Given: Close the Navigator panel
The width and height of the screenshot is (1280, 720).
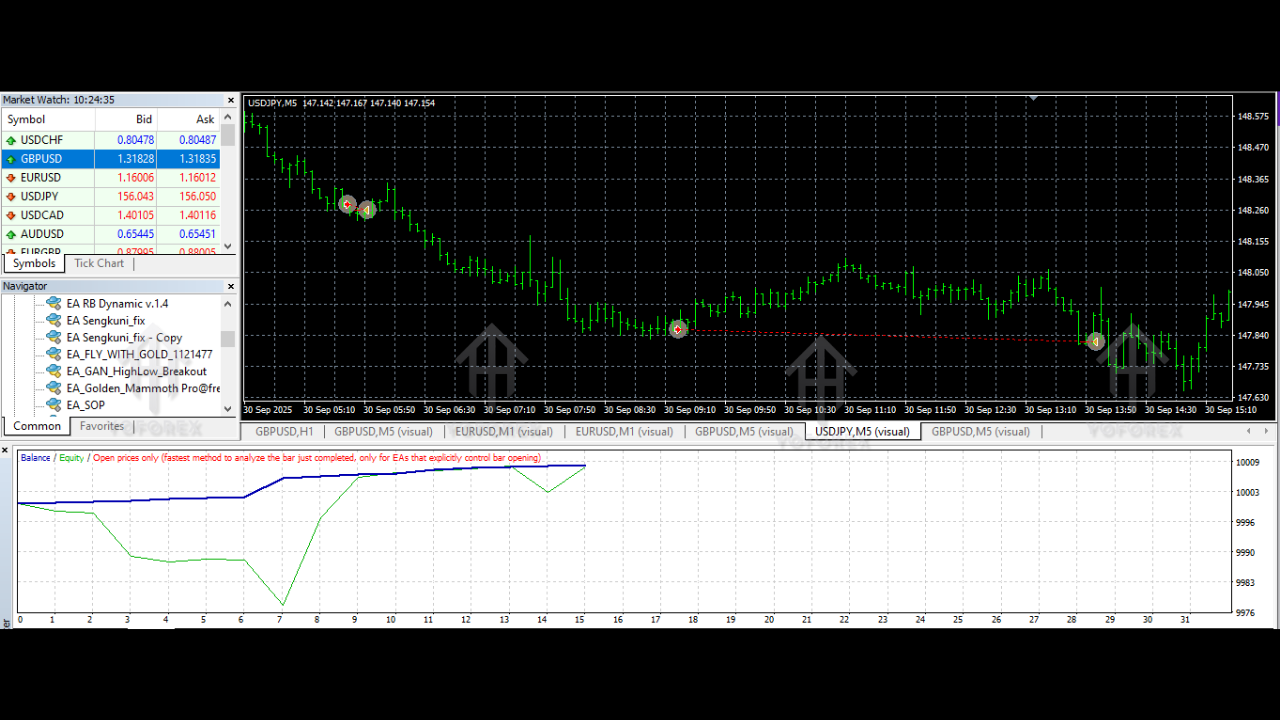Looking at the screenshot, I should (230, 286).
